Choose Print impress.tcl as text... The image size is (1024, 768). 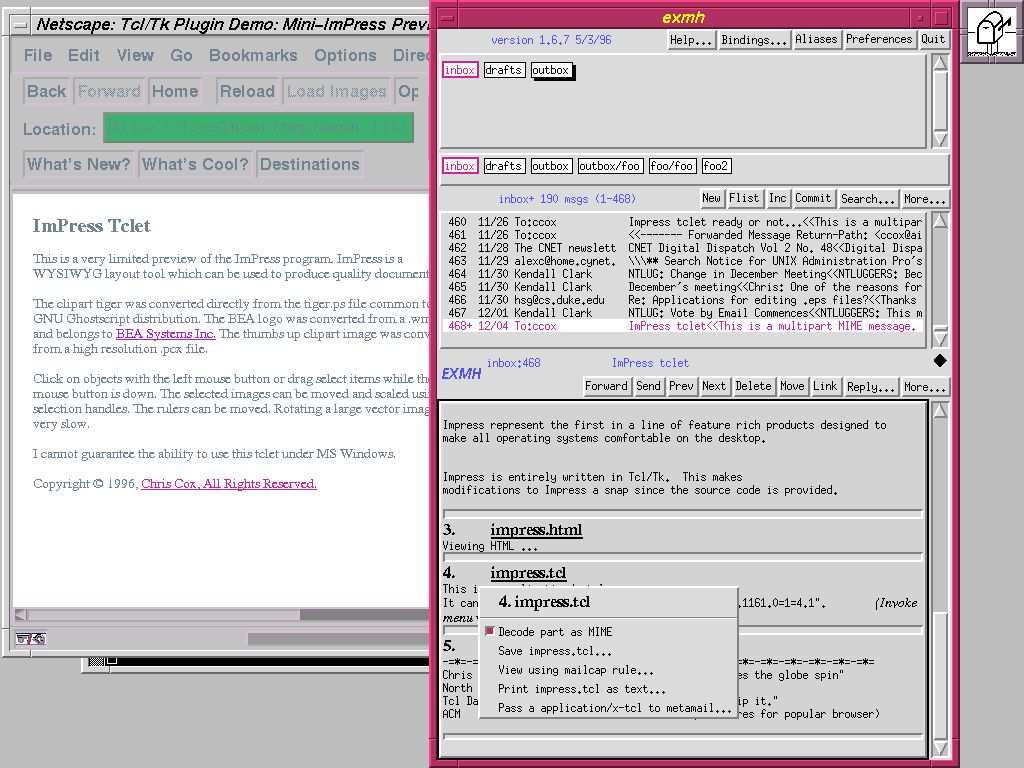click(x=581, y=689)
